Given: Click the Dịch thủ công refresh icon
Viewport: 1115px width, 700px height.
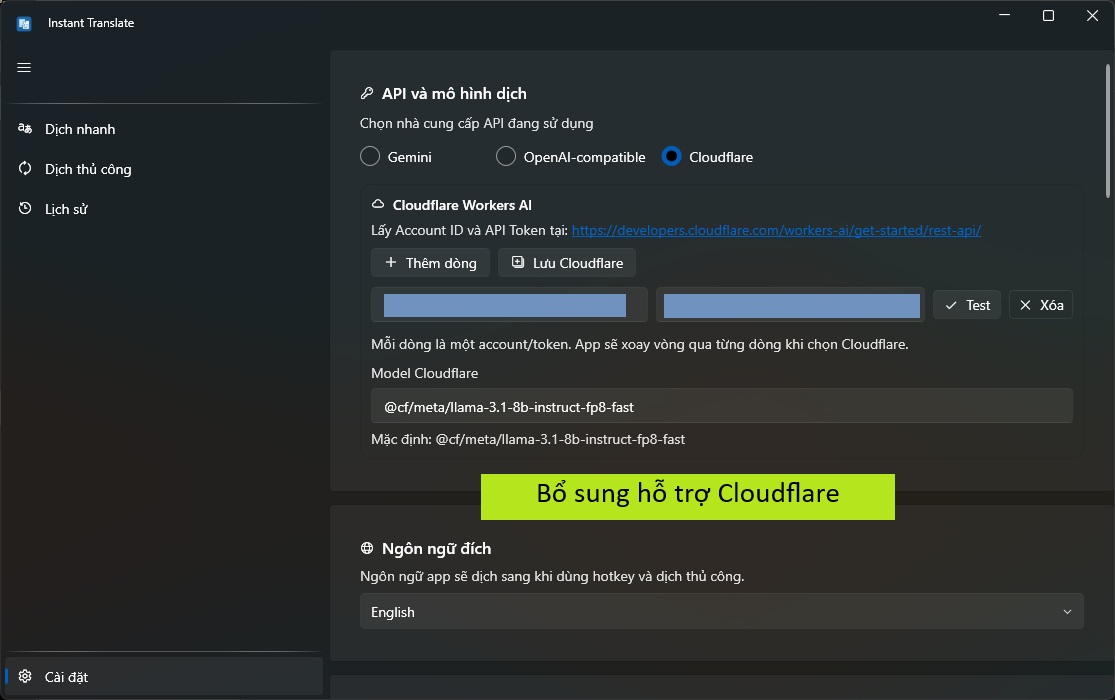Looking at the screenshot, I should tap(25, 169).
